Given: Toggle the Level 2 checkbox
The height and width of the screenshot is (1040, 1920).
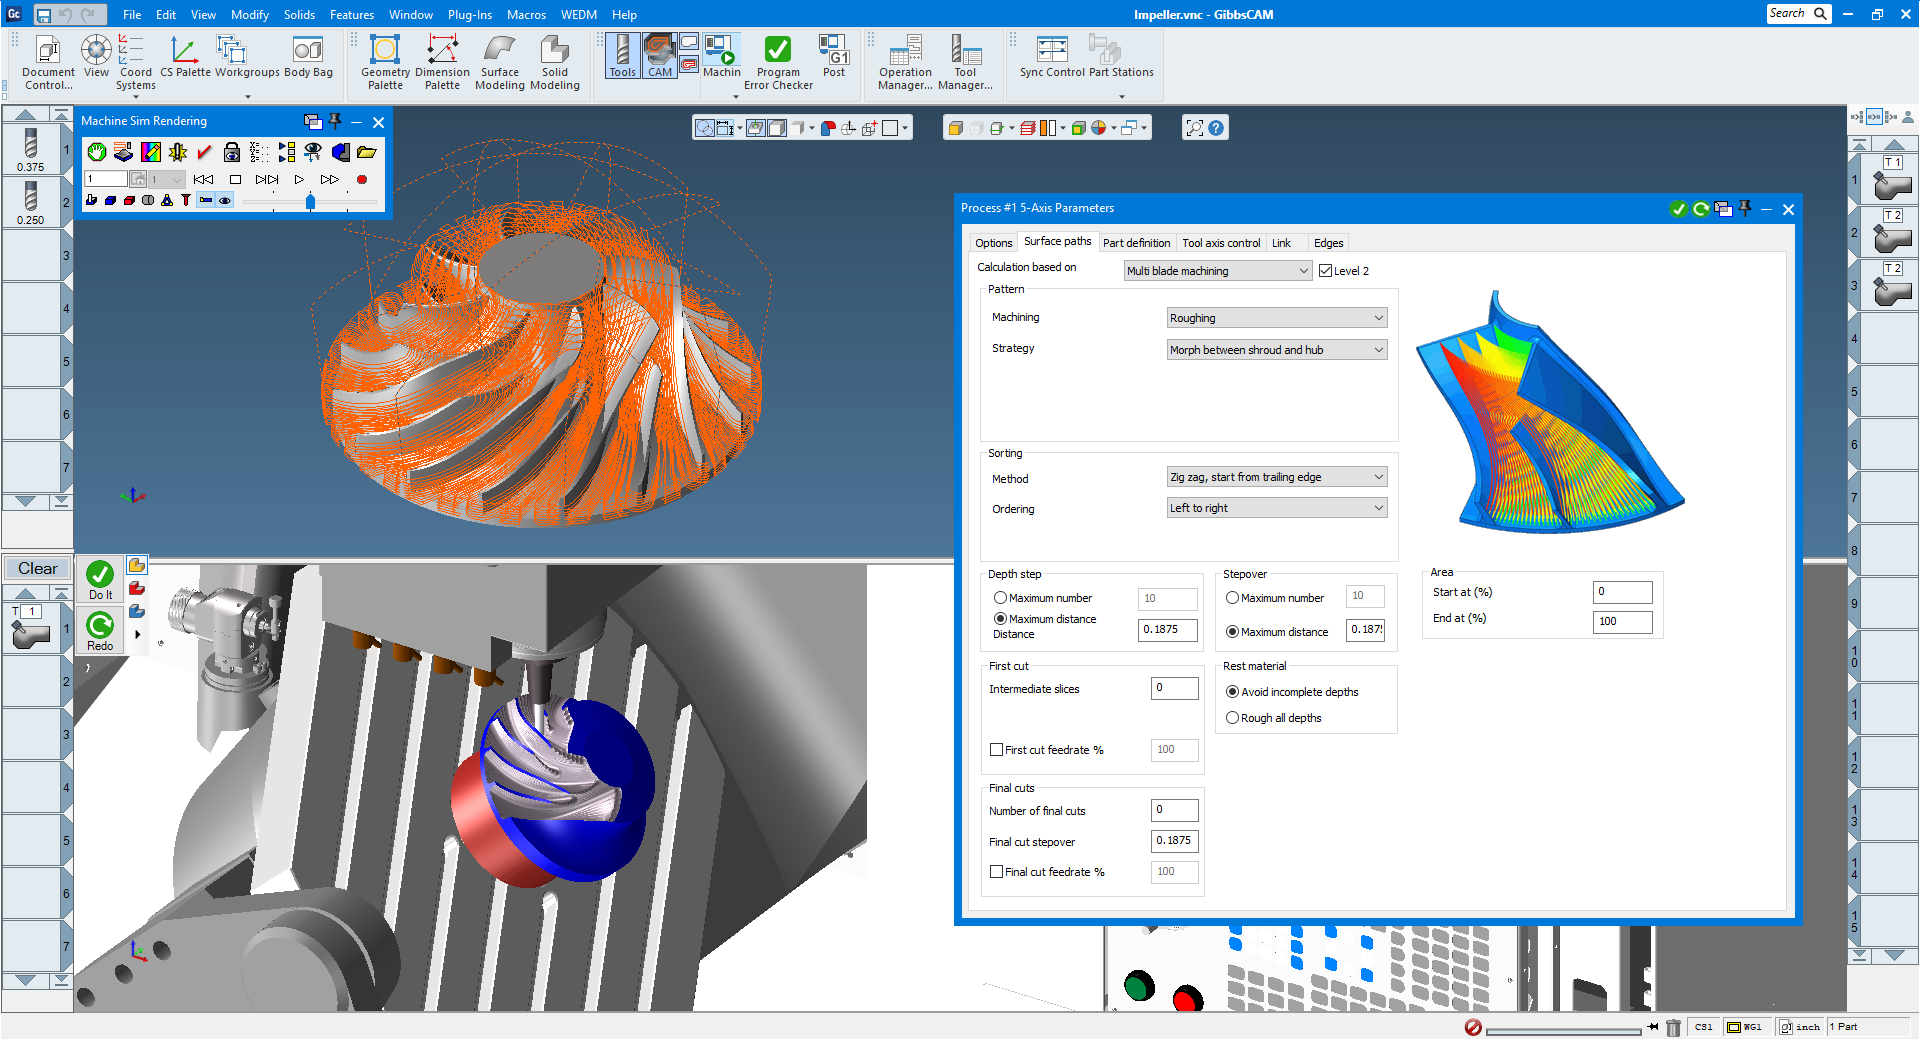Looking at the screenshot, I should (x=1326, y=271).
